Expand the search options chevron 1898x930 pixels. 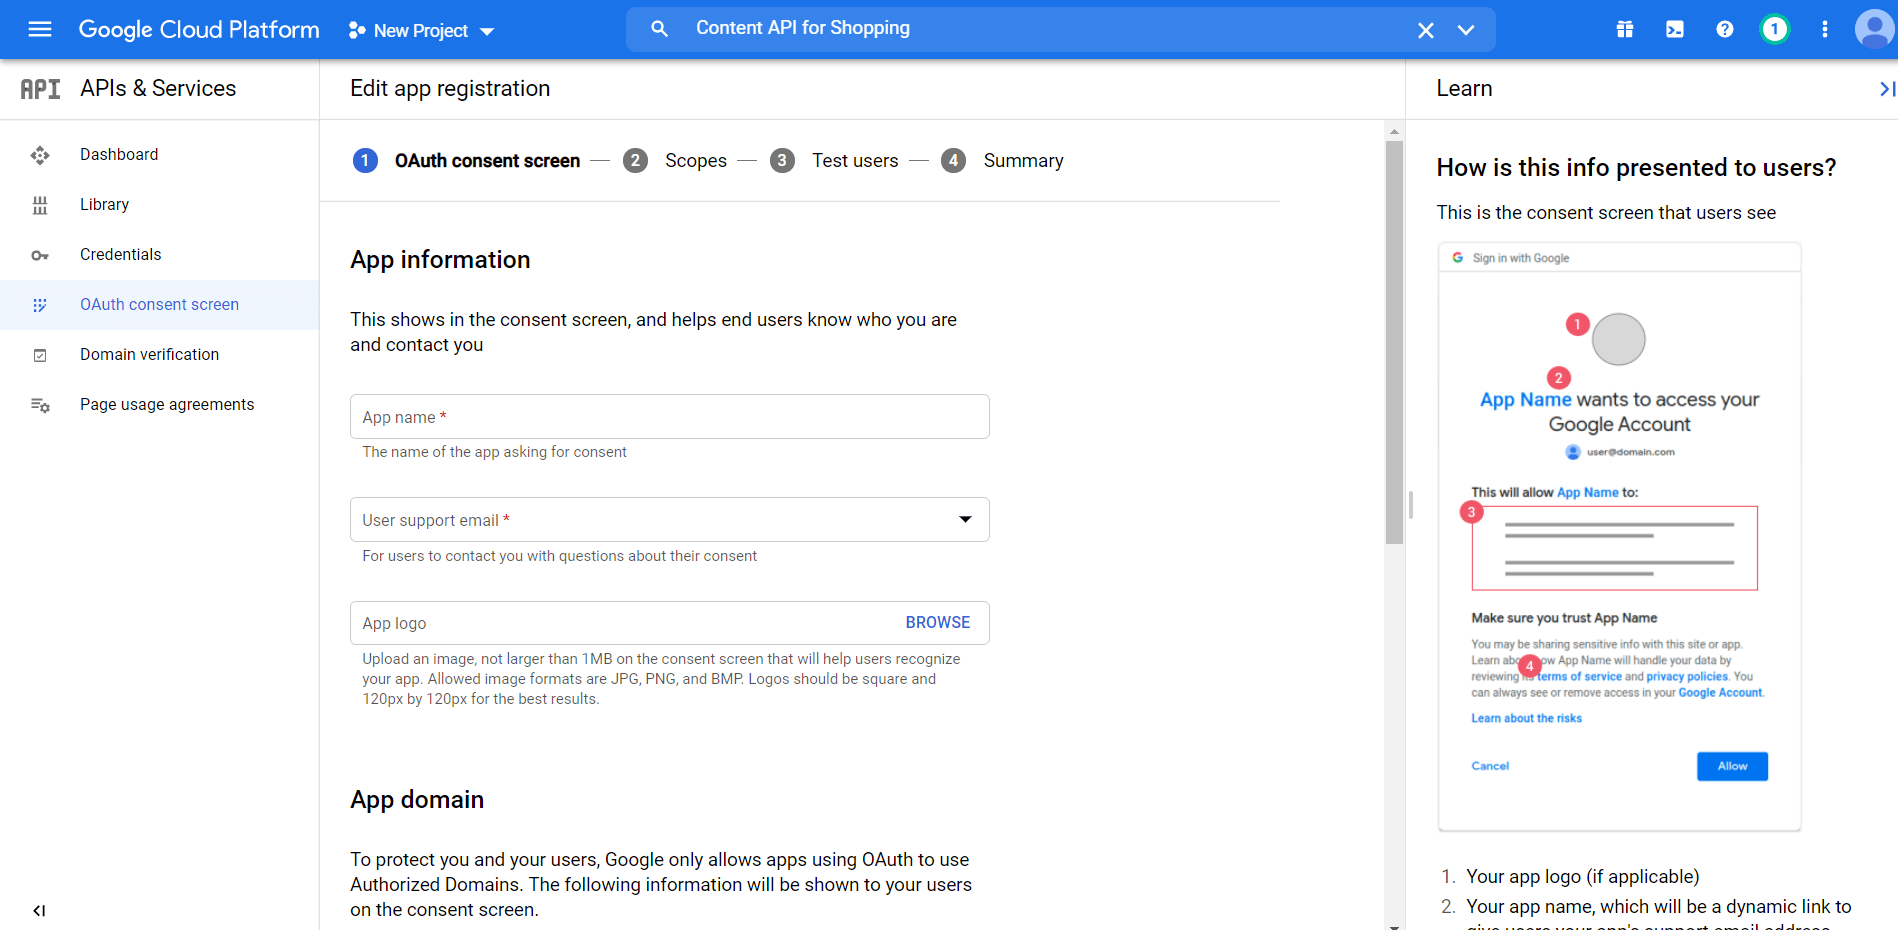[1466, 30]
